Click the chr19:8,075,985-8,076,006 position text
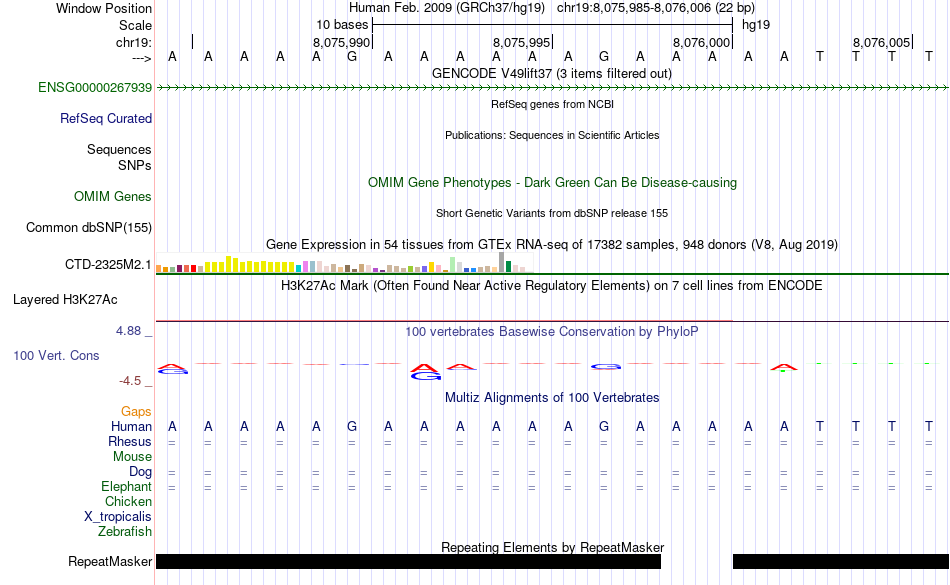Viewport: 950px width, 585px height. pyautogui.click(x=656, y=8)
